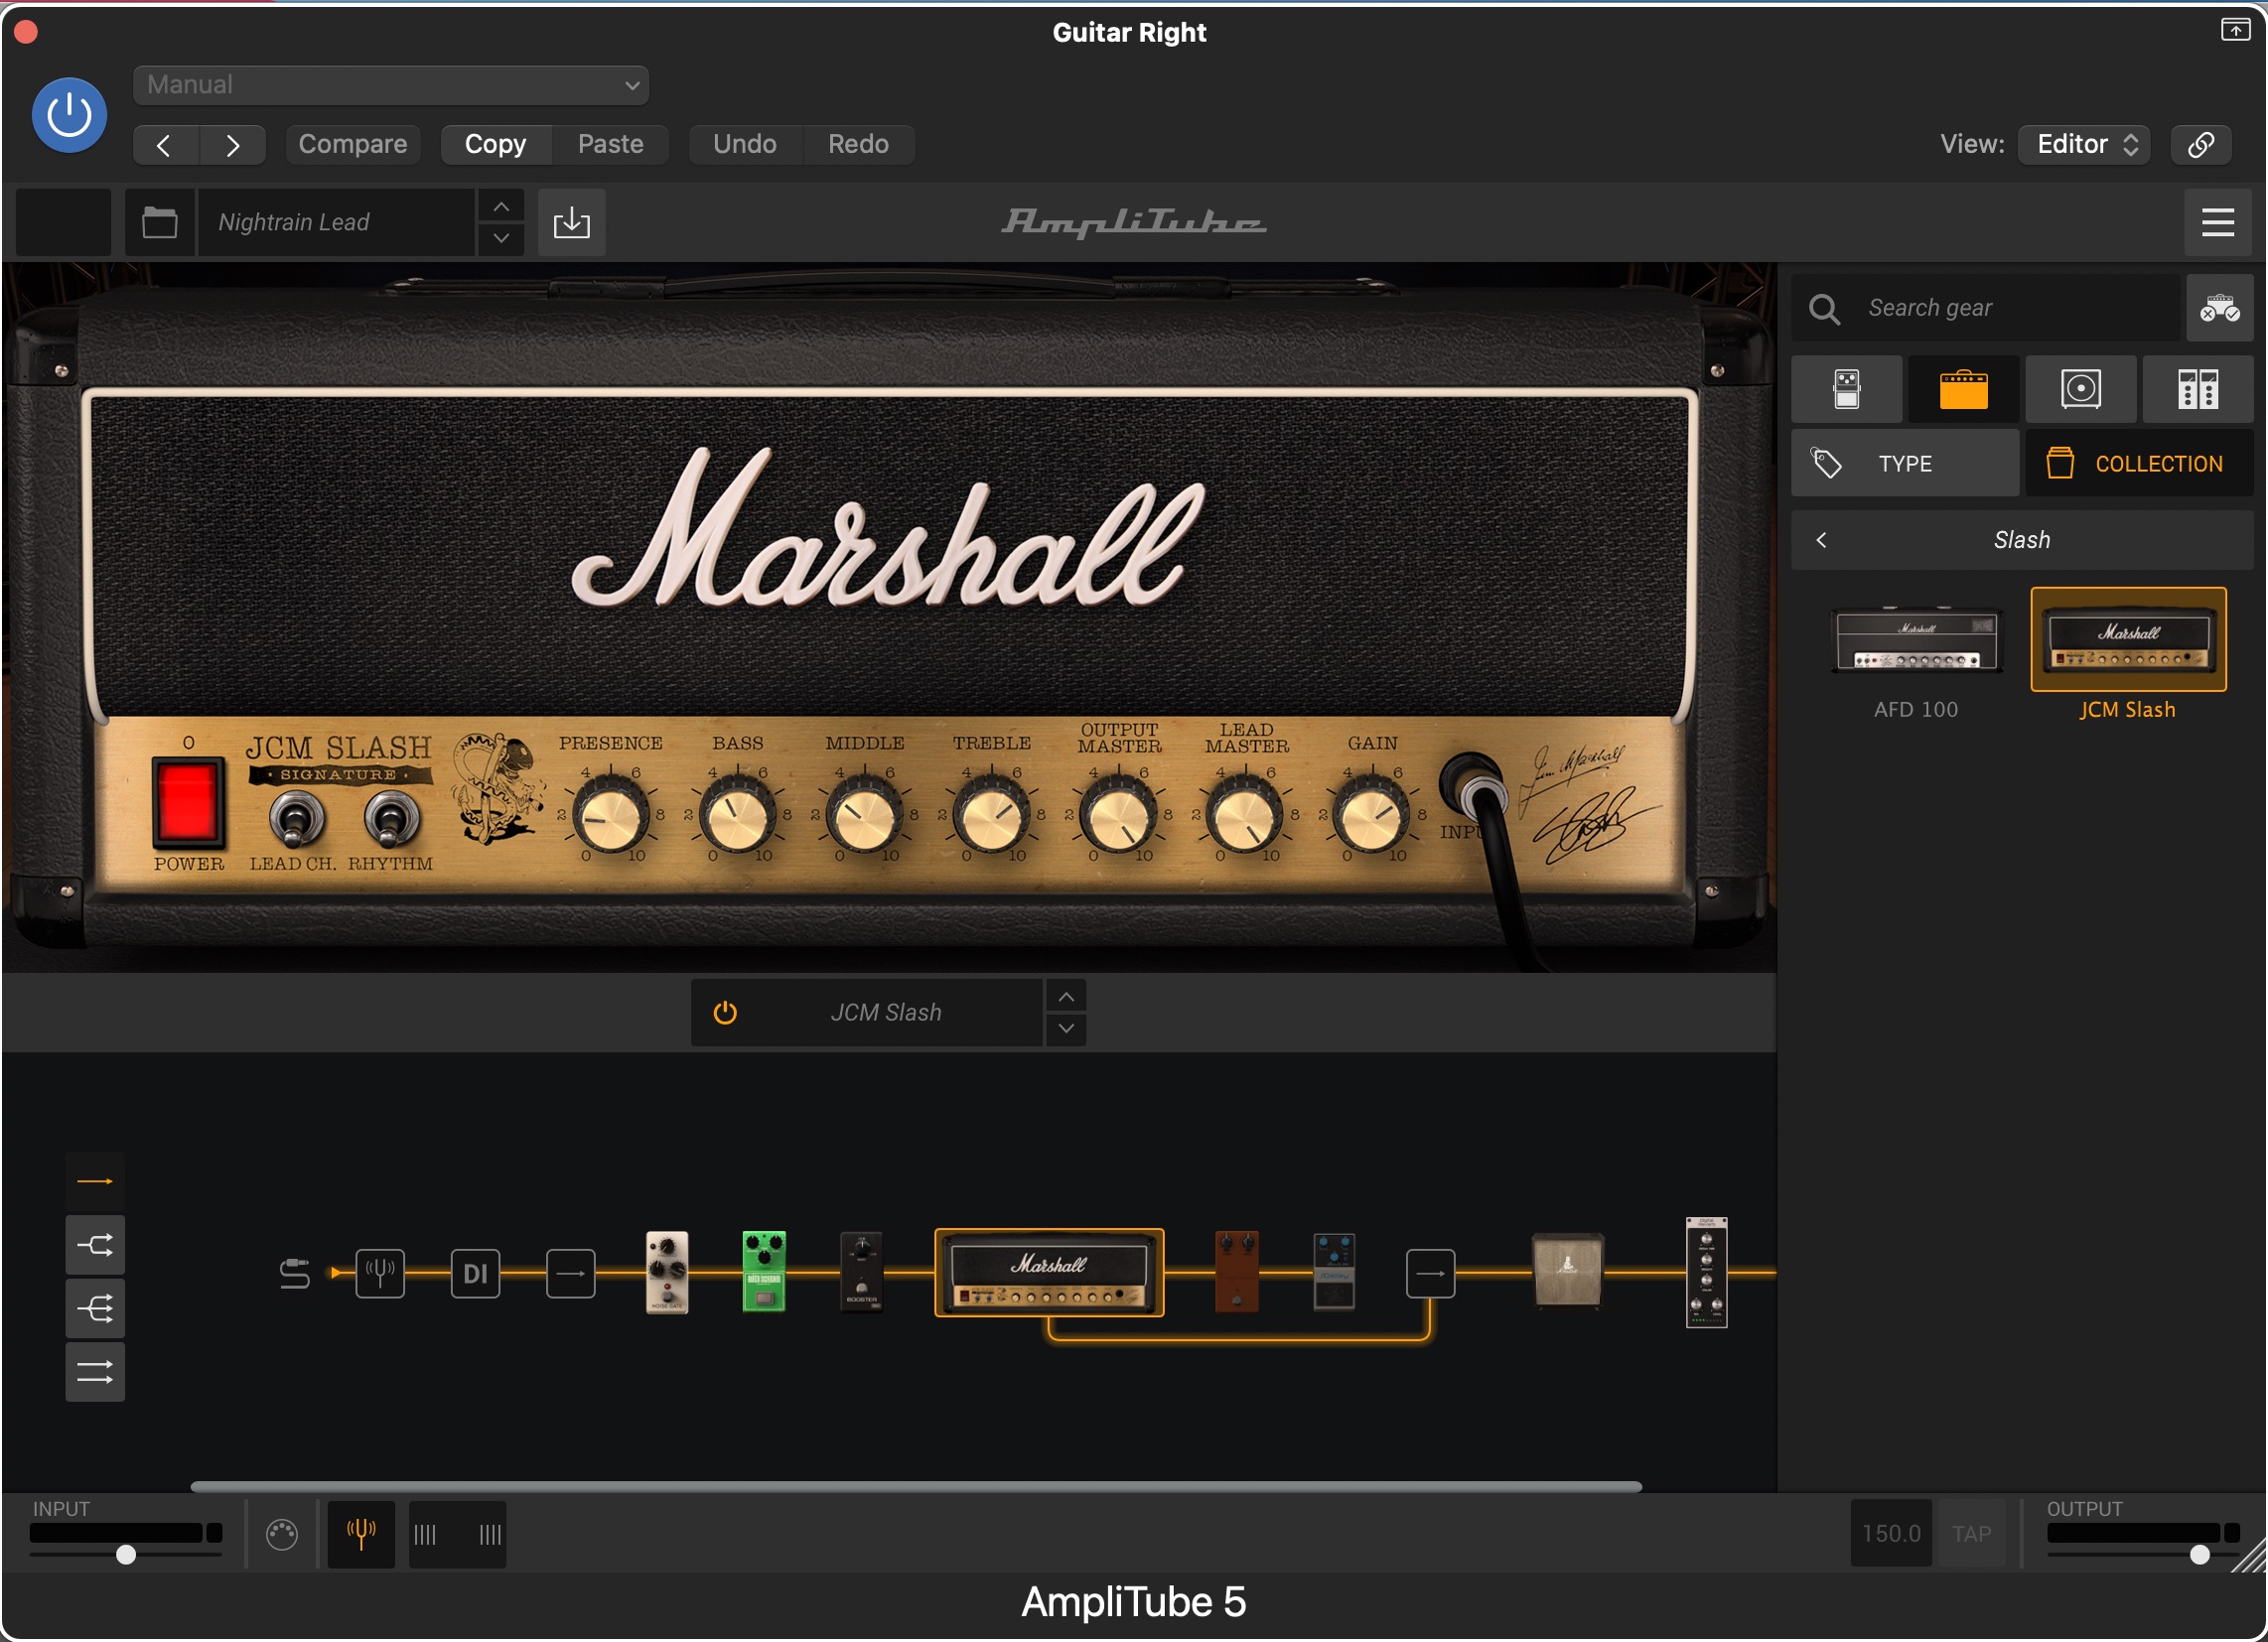The height and width of the screenshot is (1642, 2268).
Task: Select previous preset with up chevron
Action: 502,206
